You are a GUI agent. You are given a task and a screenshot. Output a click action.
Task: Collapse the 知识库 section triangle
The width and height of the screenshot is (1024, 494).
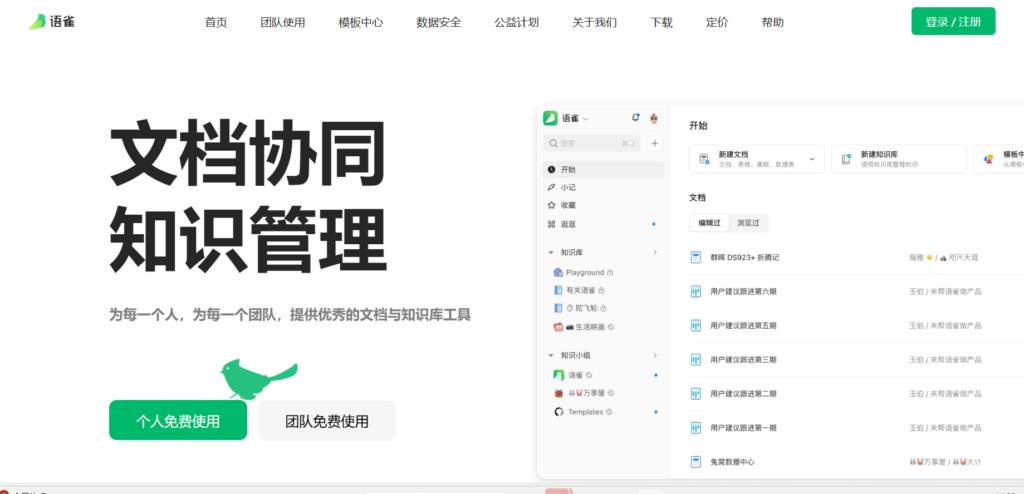[x=551, y=253]
